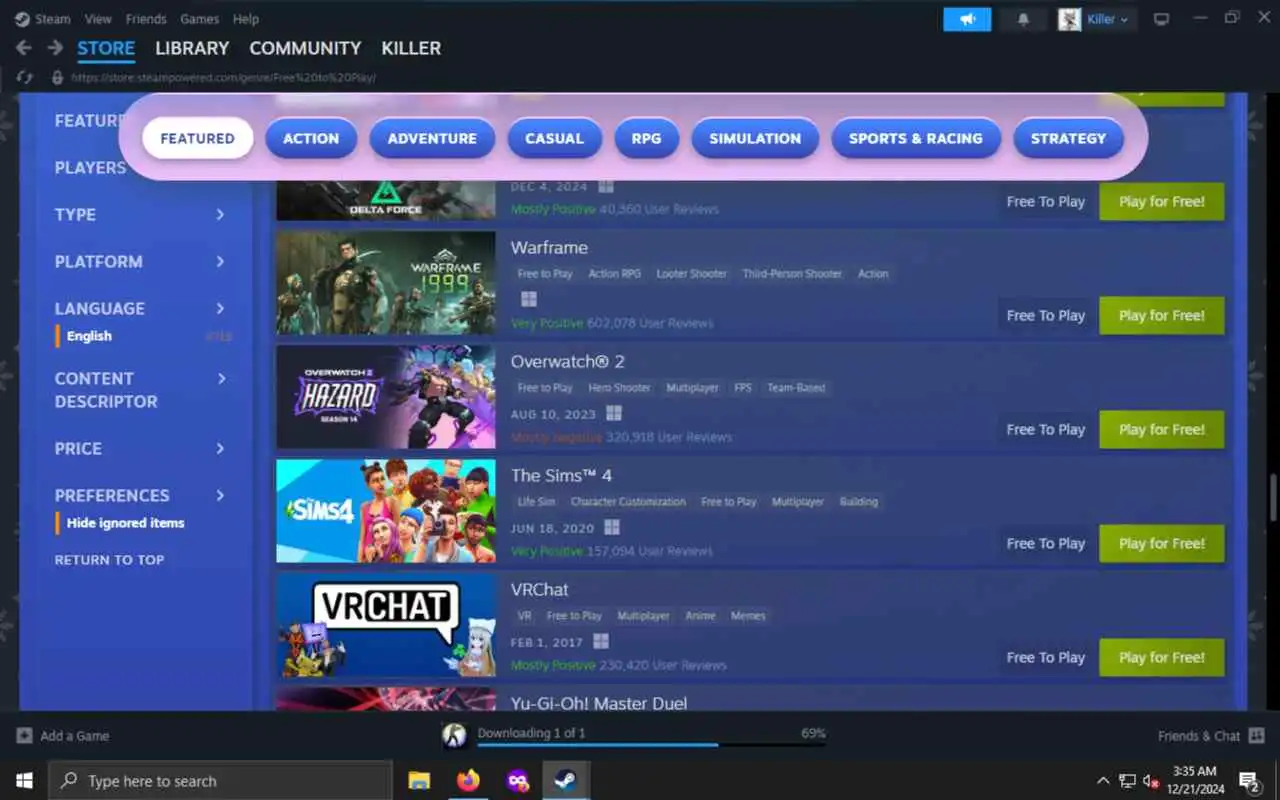The image size is (1280, 800).
Task: Click the Windows platform icon under Warframe
Action: click(x=529, y=299)
